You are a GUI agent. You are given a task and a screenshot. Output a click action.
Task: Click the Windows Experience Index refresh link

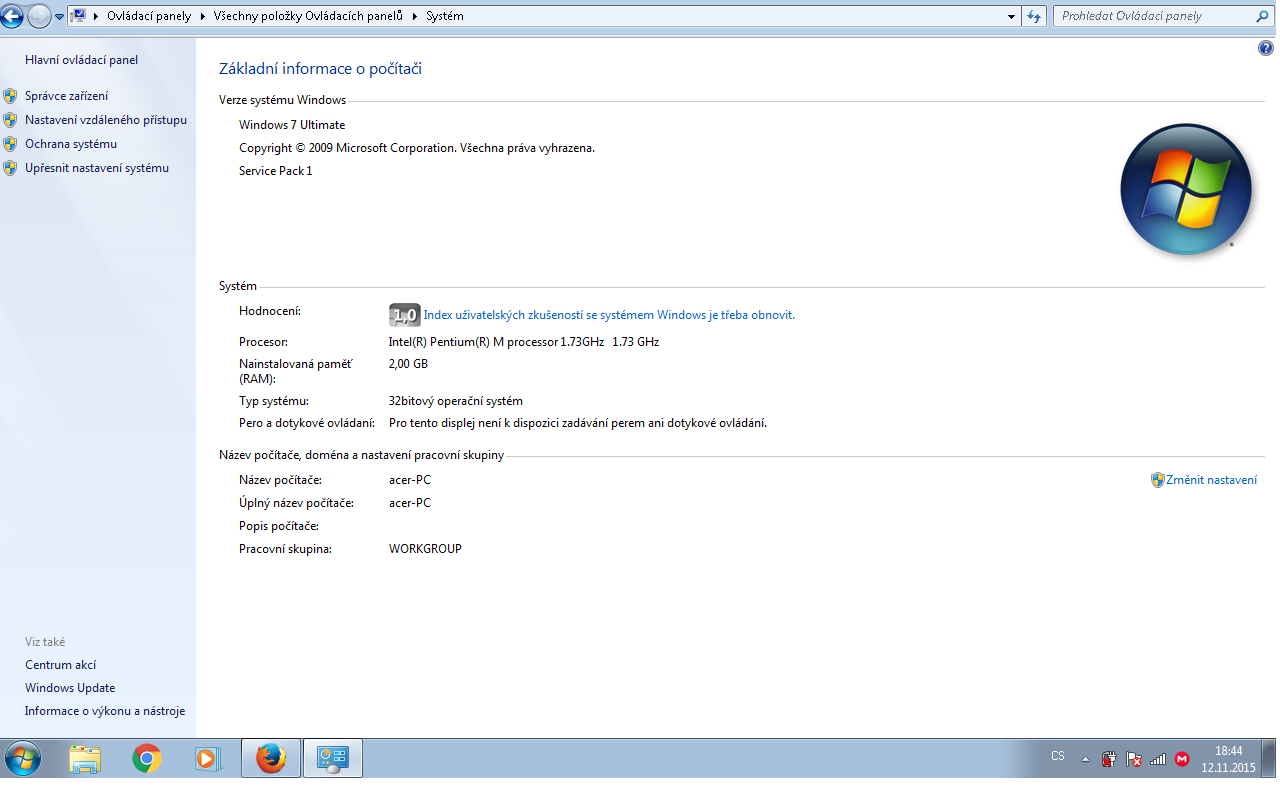(x=608, y=315)
